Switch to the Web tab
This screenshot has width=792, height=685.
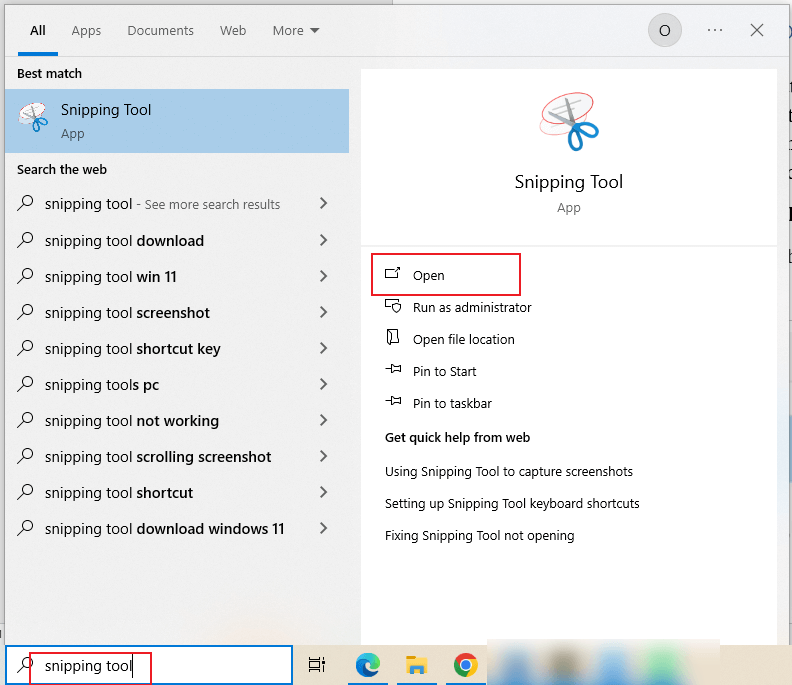click(x=233, y=31)
